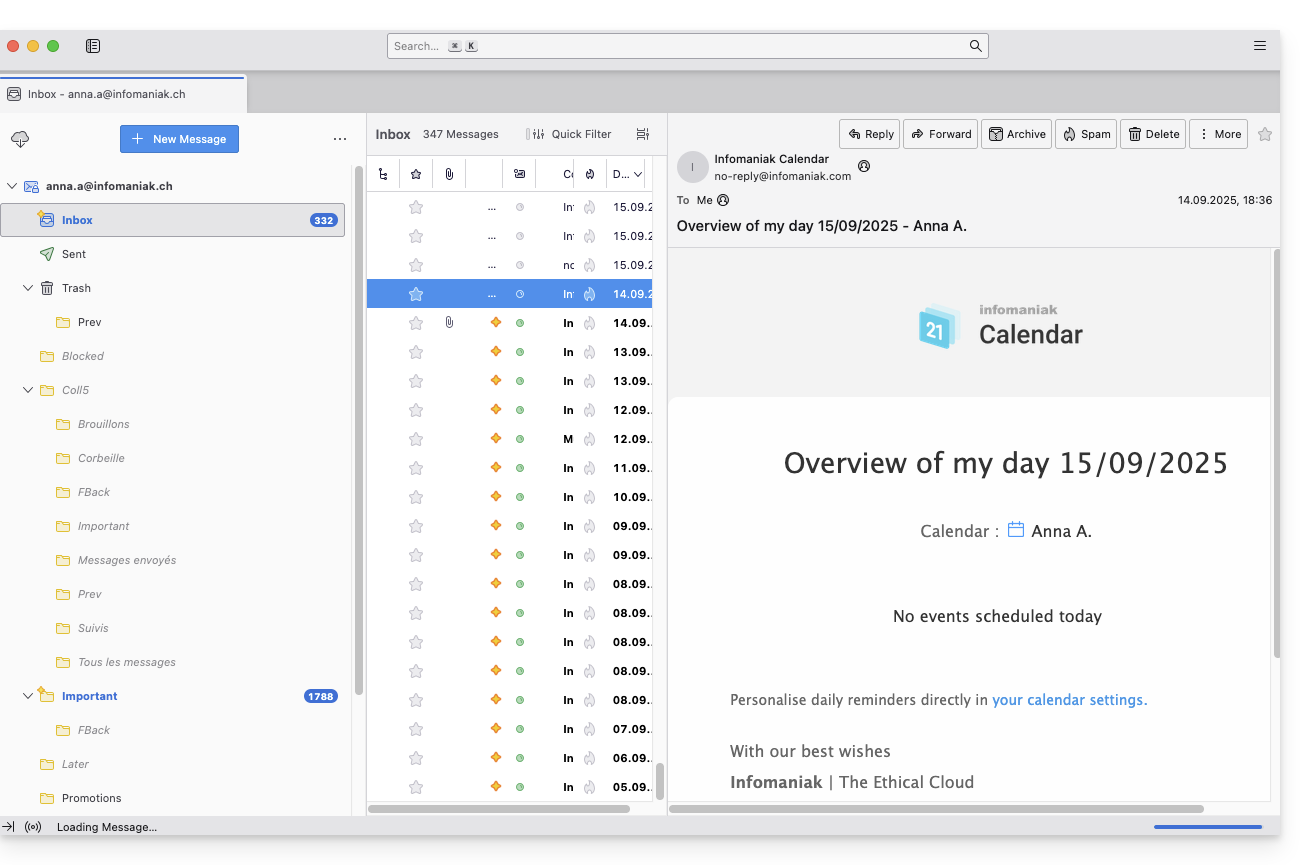Select the Sent folder

74,254
